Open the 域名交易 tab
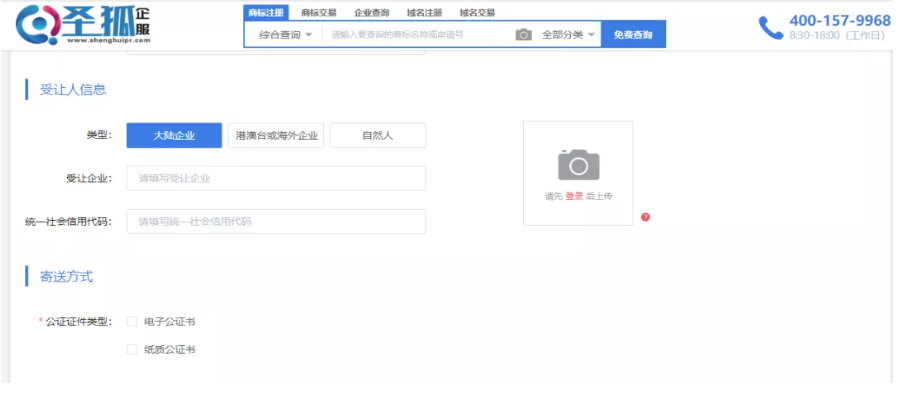The height and width of the screenshot is (399, 898). pos(477,13)
